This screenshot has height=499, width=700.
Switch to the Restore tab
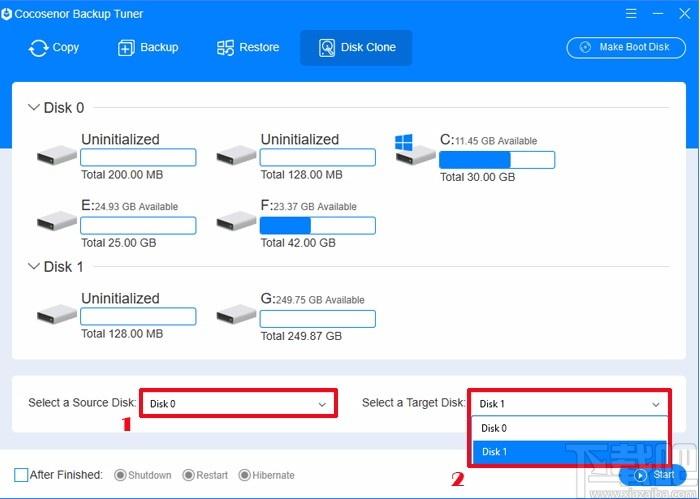[248, 47]
